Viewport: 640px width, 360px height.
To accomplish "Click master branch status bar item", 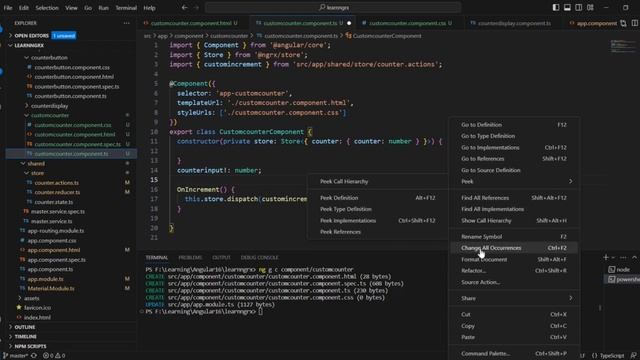I will click(x=16, y=356).
